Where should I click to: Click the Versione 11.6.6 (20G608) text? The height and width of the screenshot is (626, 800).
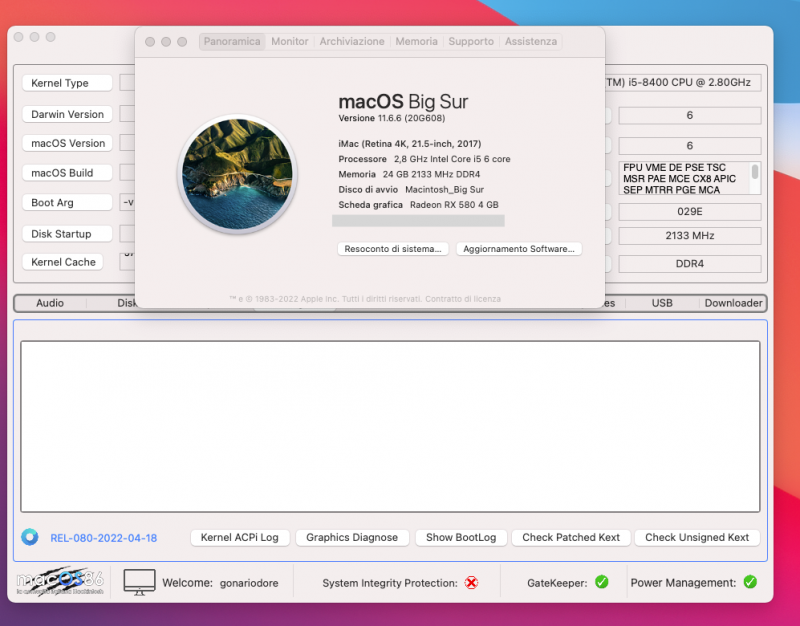point(392,118)
